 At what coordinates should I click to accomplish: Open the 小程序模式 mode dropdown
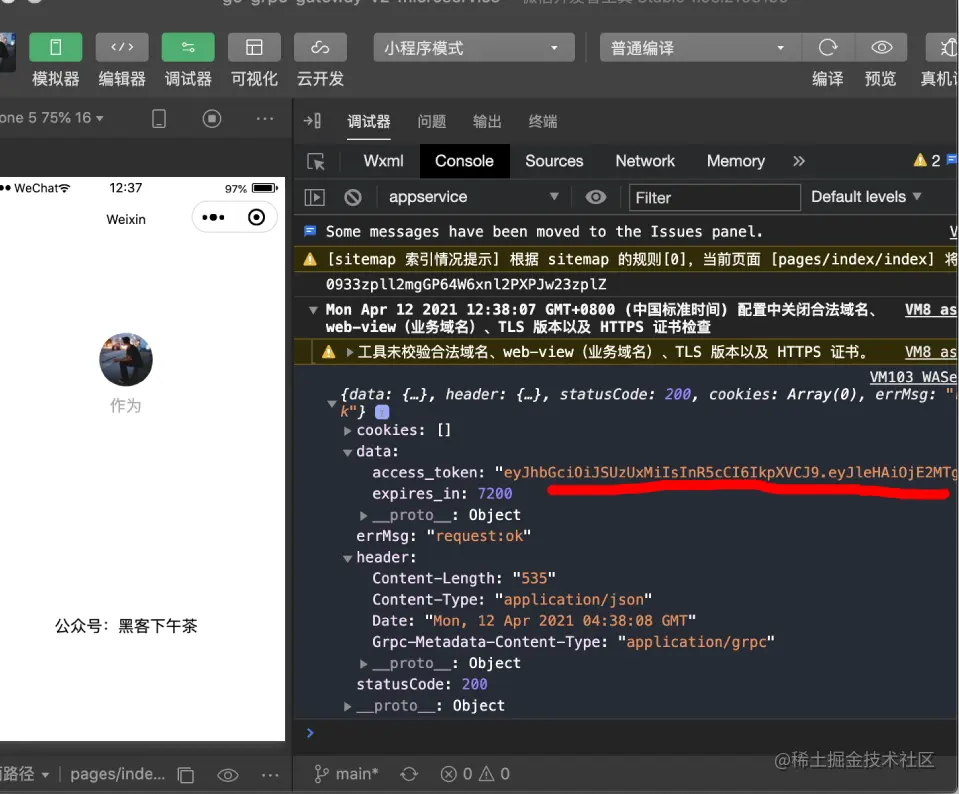pyautogui.click(x=474, y=48)
